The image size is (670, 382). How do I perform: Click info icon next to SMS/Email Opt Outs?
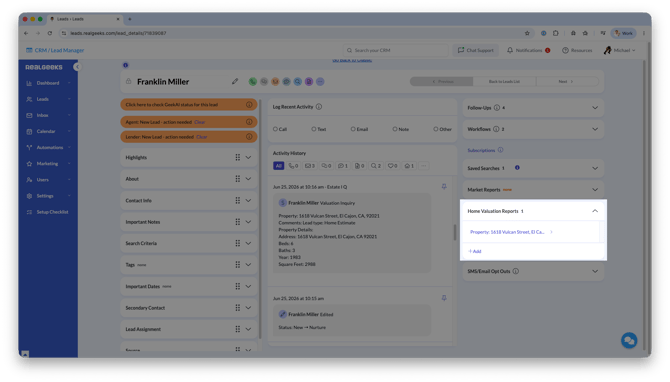pyautogui.click(x=516, y=271)
